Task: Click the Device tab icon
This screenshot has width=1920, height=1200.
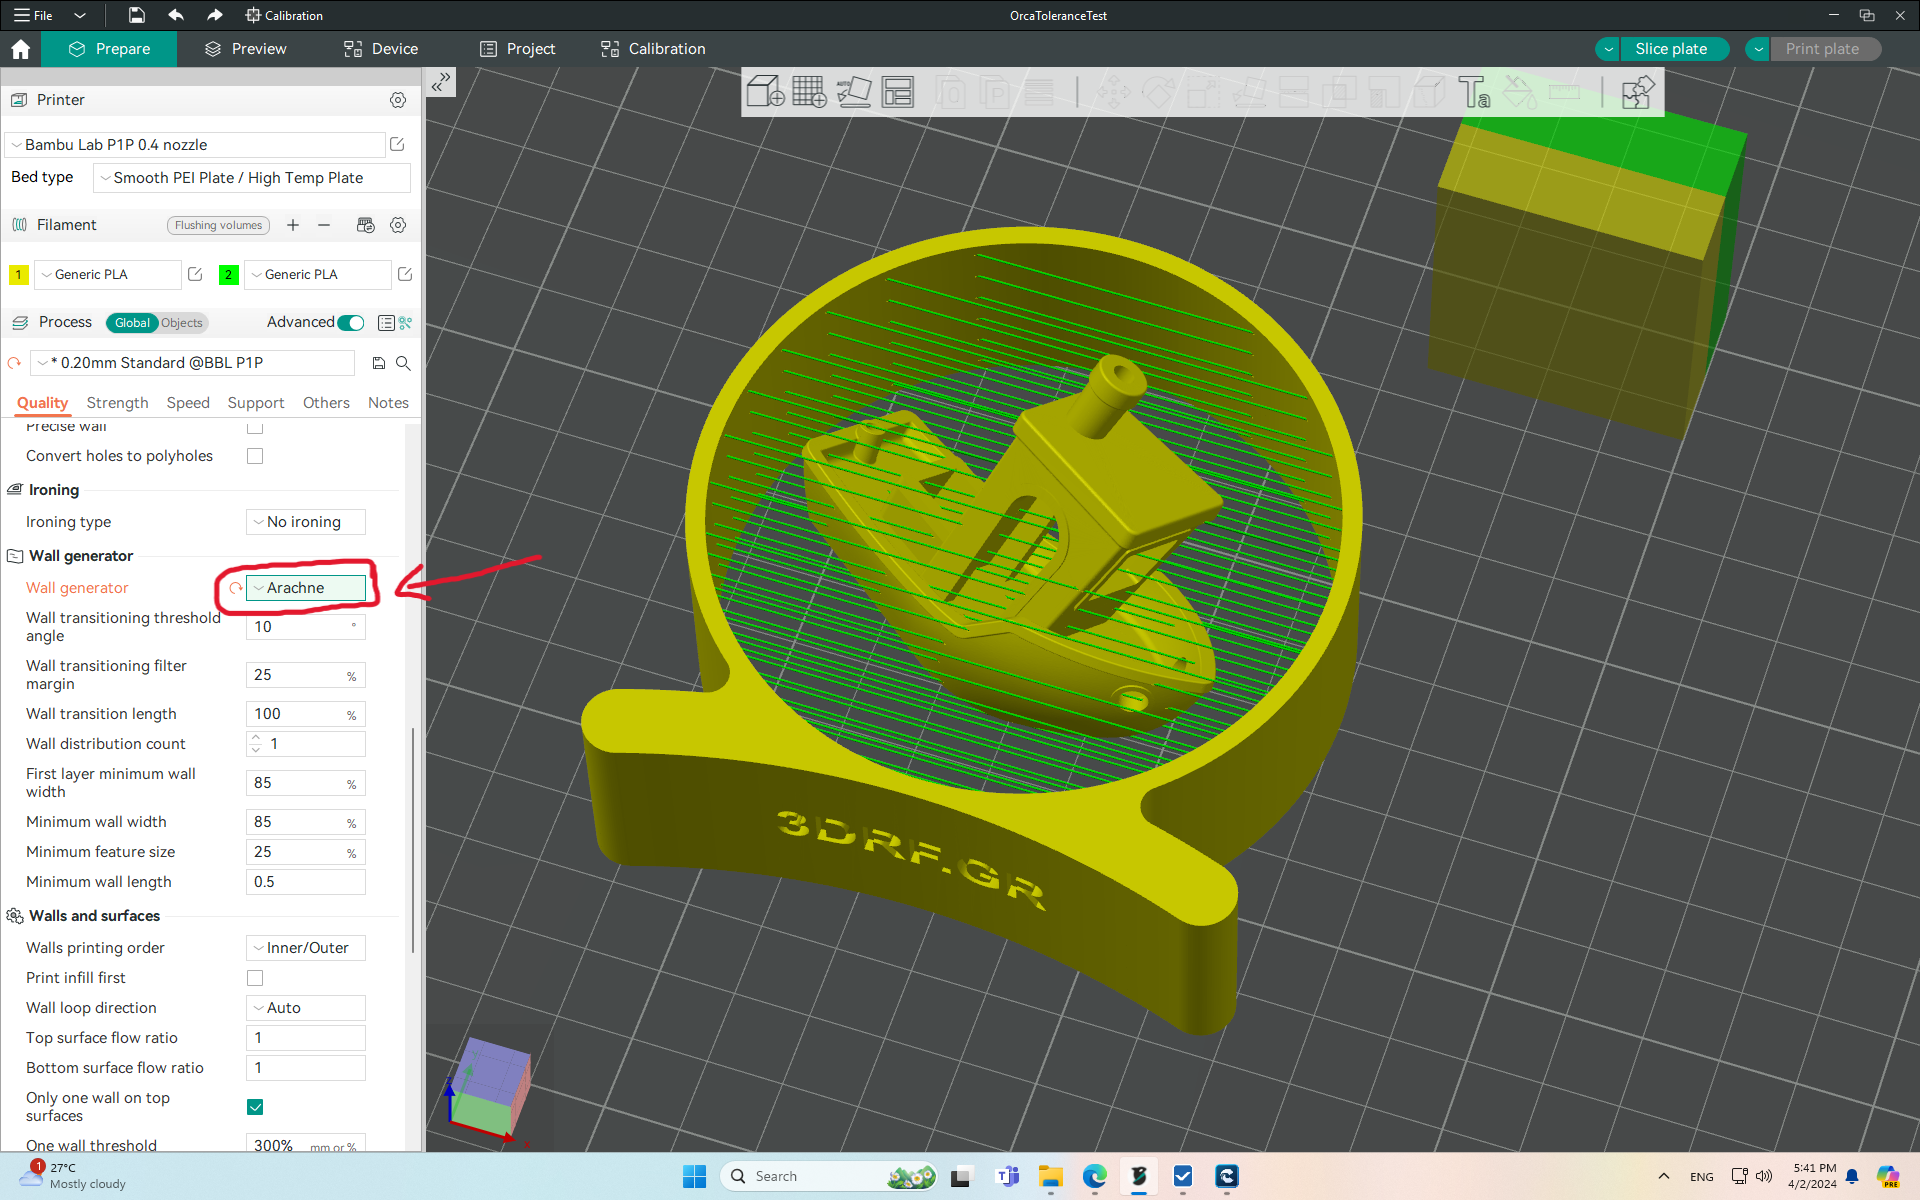Action: tap(354, 48)
